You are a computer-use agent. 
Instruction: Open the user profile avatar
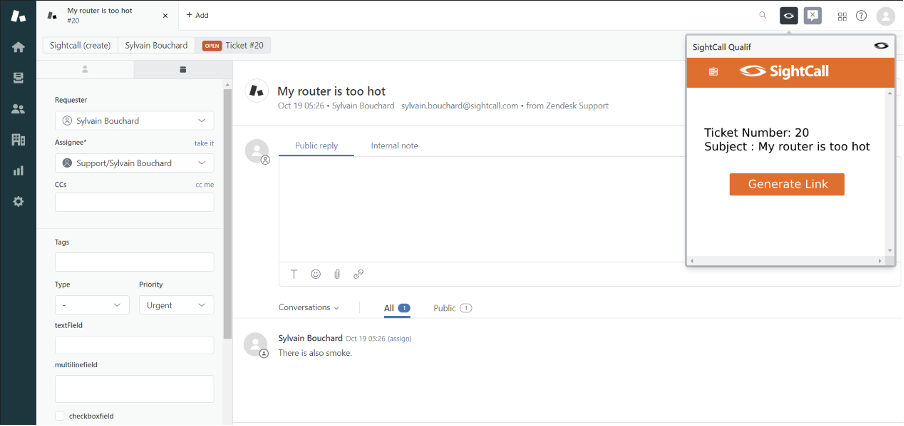coord(885,16)
